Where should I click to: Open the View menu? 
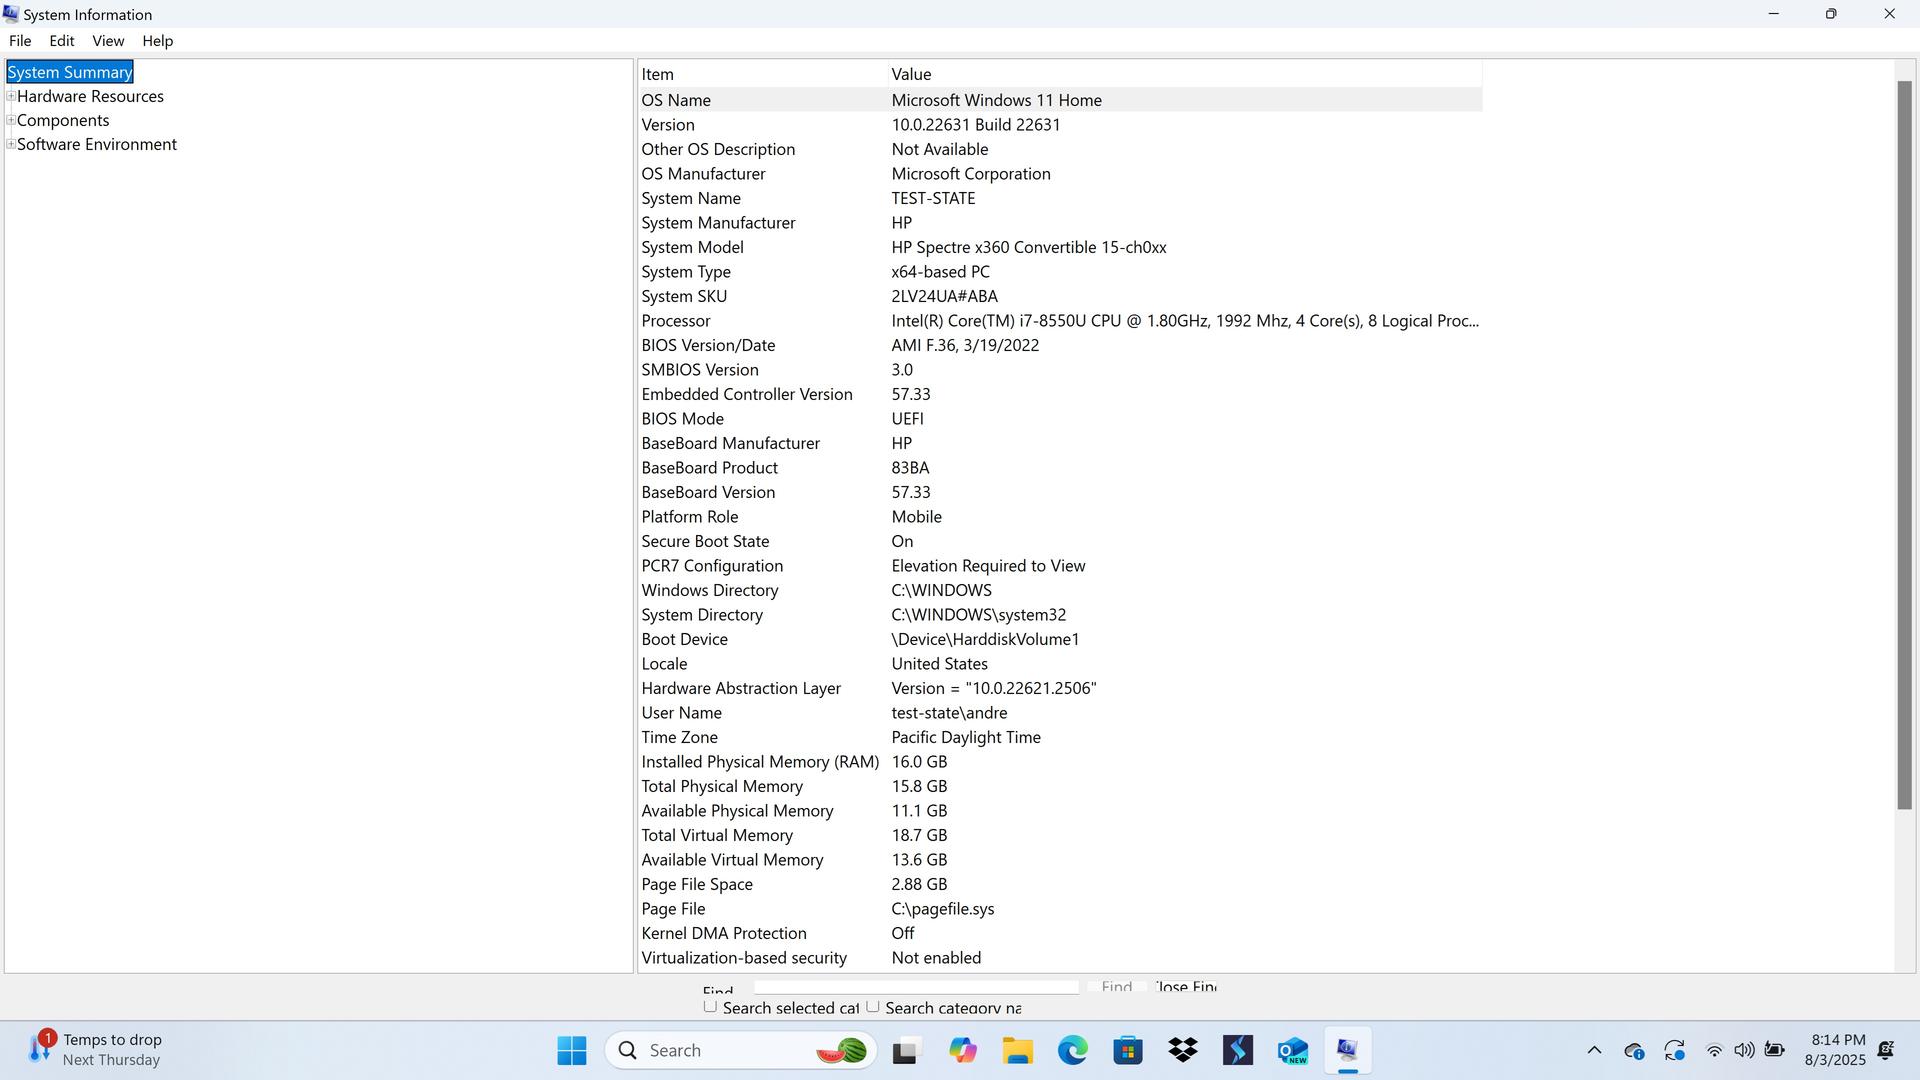pyautogui.click(x=108, y=41)
